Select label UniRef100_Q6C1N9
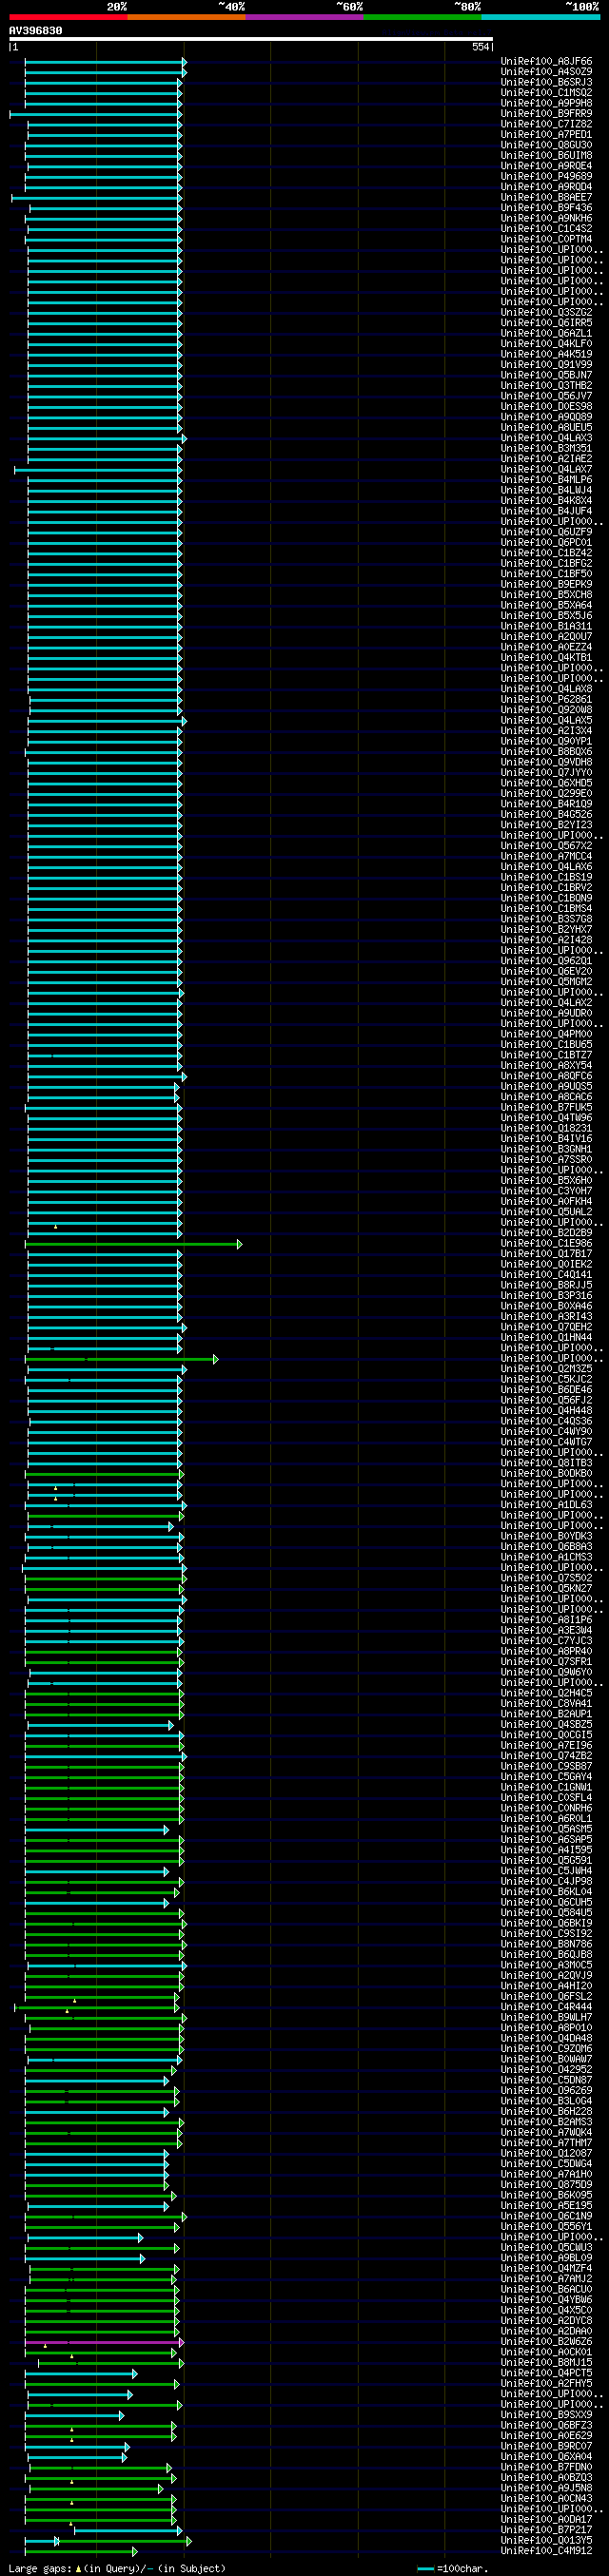Viewport: 609px width, 2576px height. (546, 2216)
